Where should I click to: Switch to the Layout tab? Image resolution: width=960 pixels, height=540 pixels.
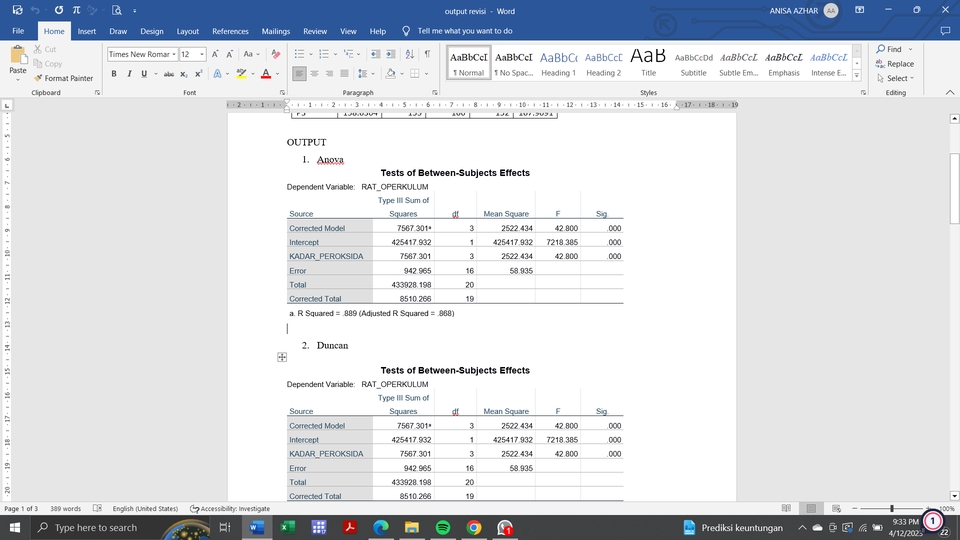187,31
